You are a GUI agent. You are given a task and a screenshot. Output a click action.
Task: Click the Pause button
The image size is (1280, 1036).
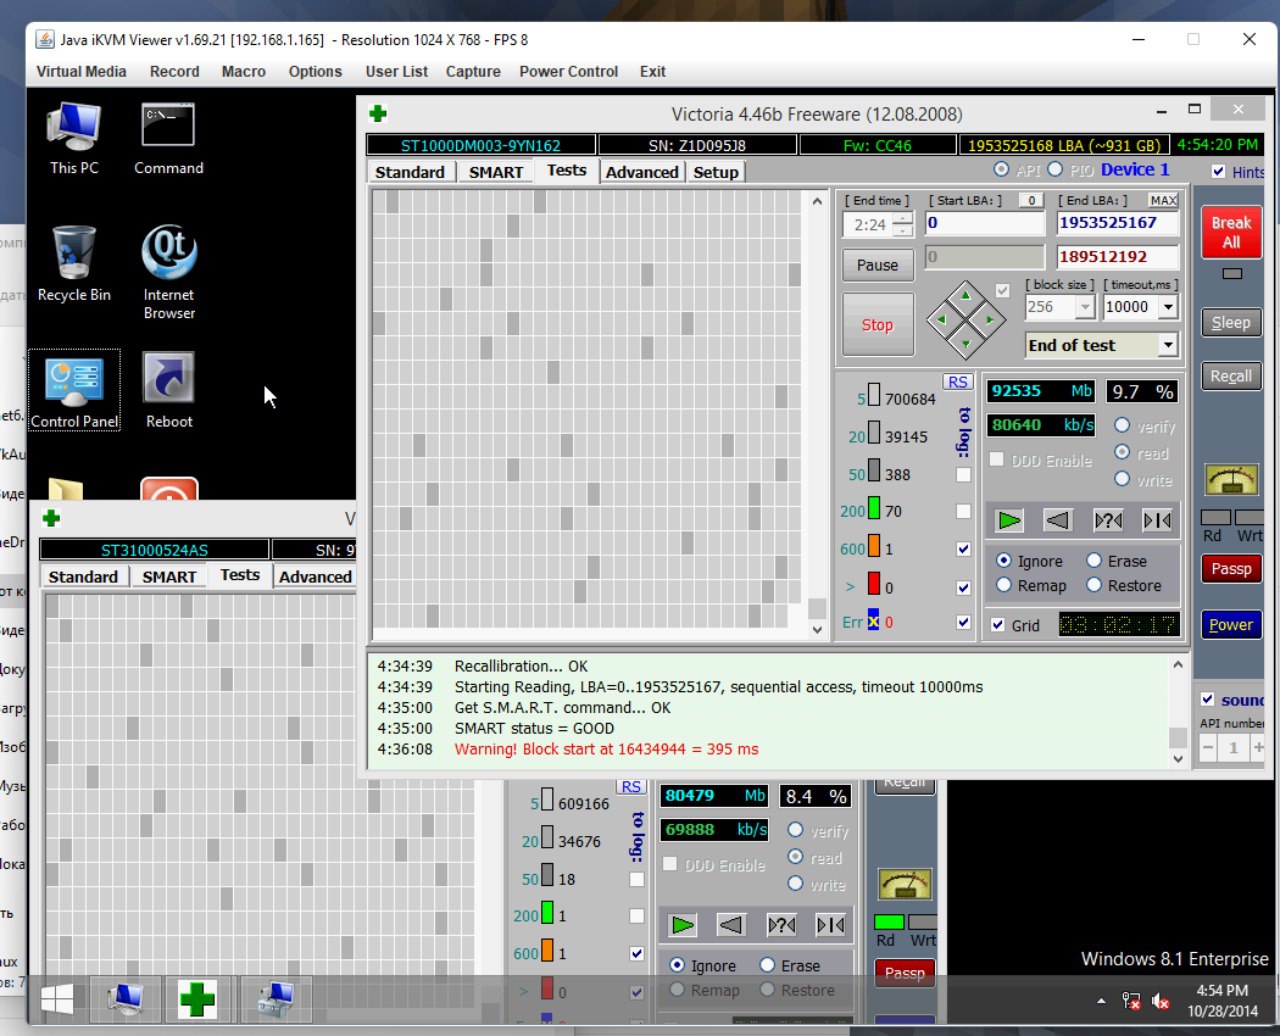[x=877, y=265]
